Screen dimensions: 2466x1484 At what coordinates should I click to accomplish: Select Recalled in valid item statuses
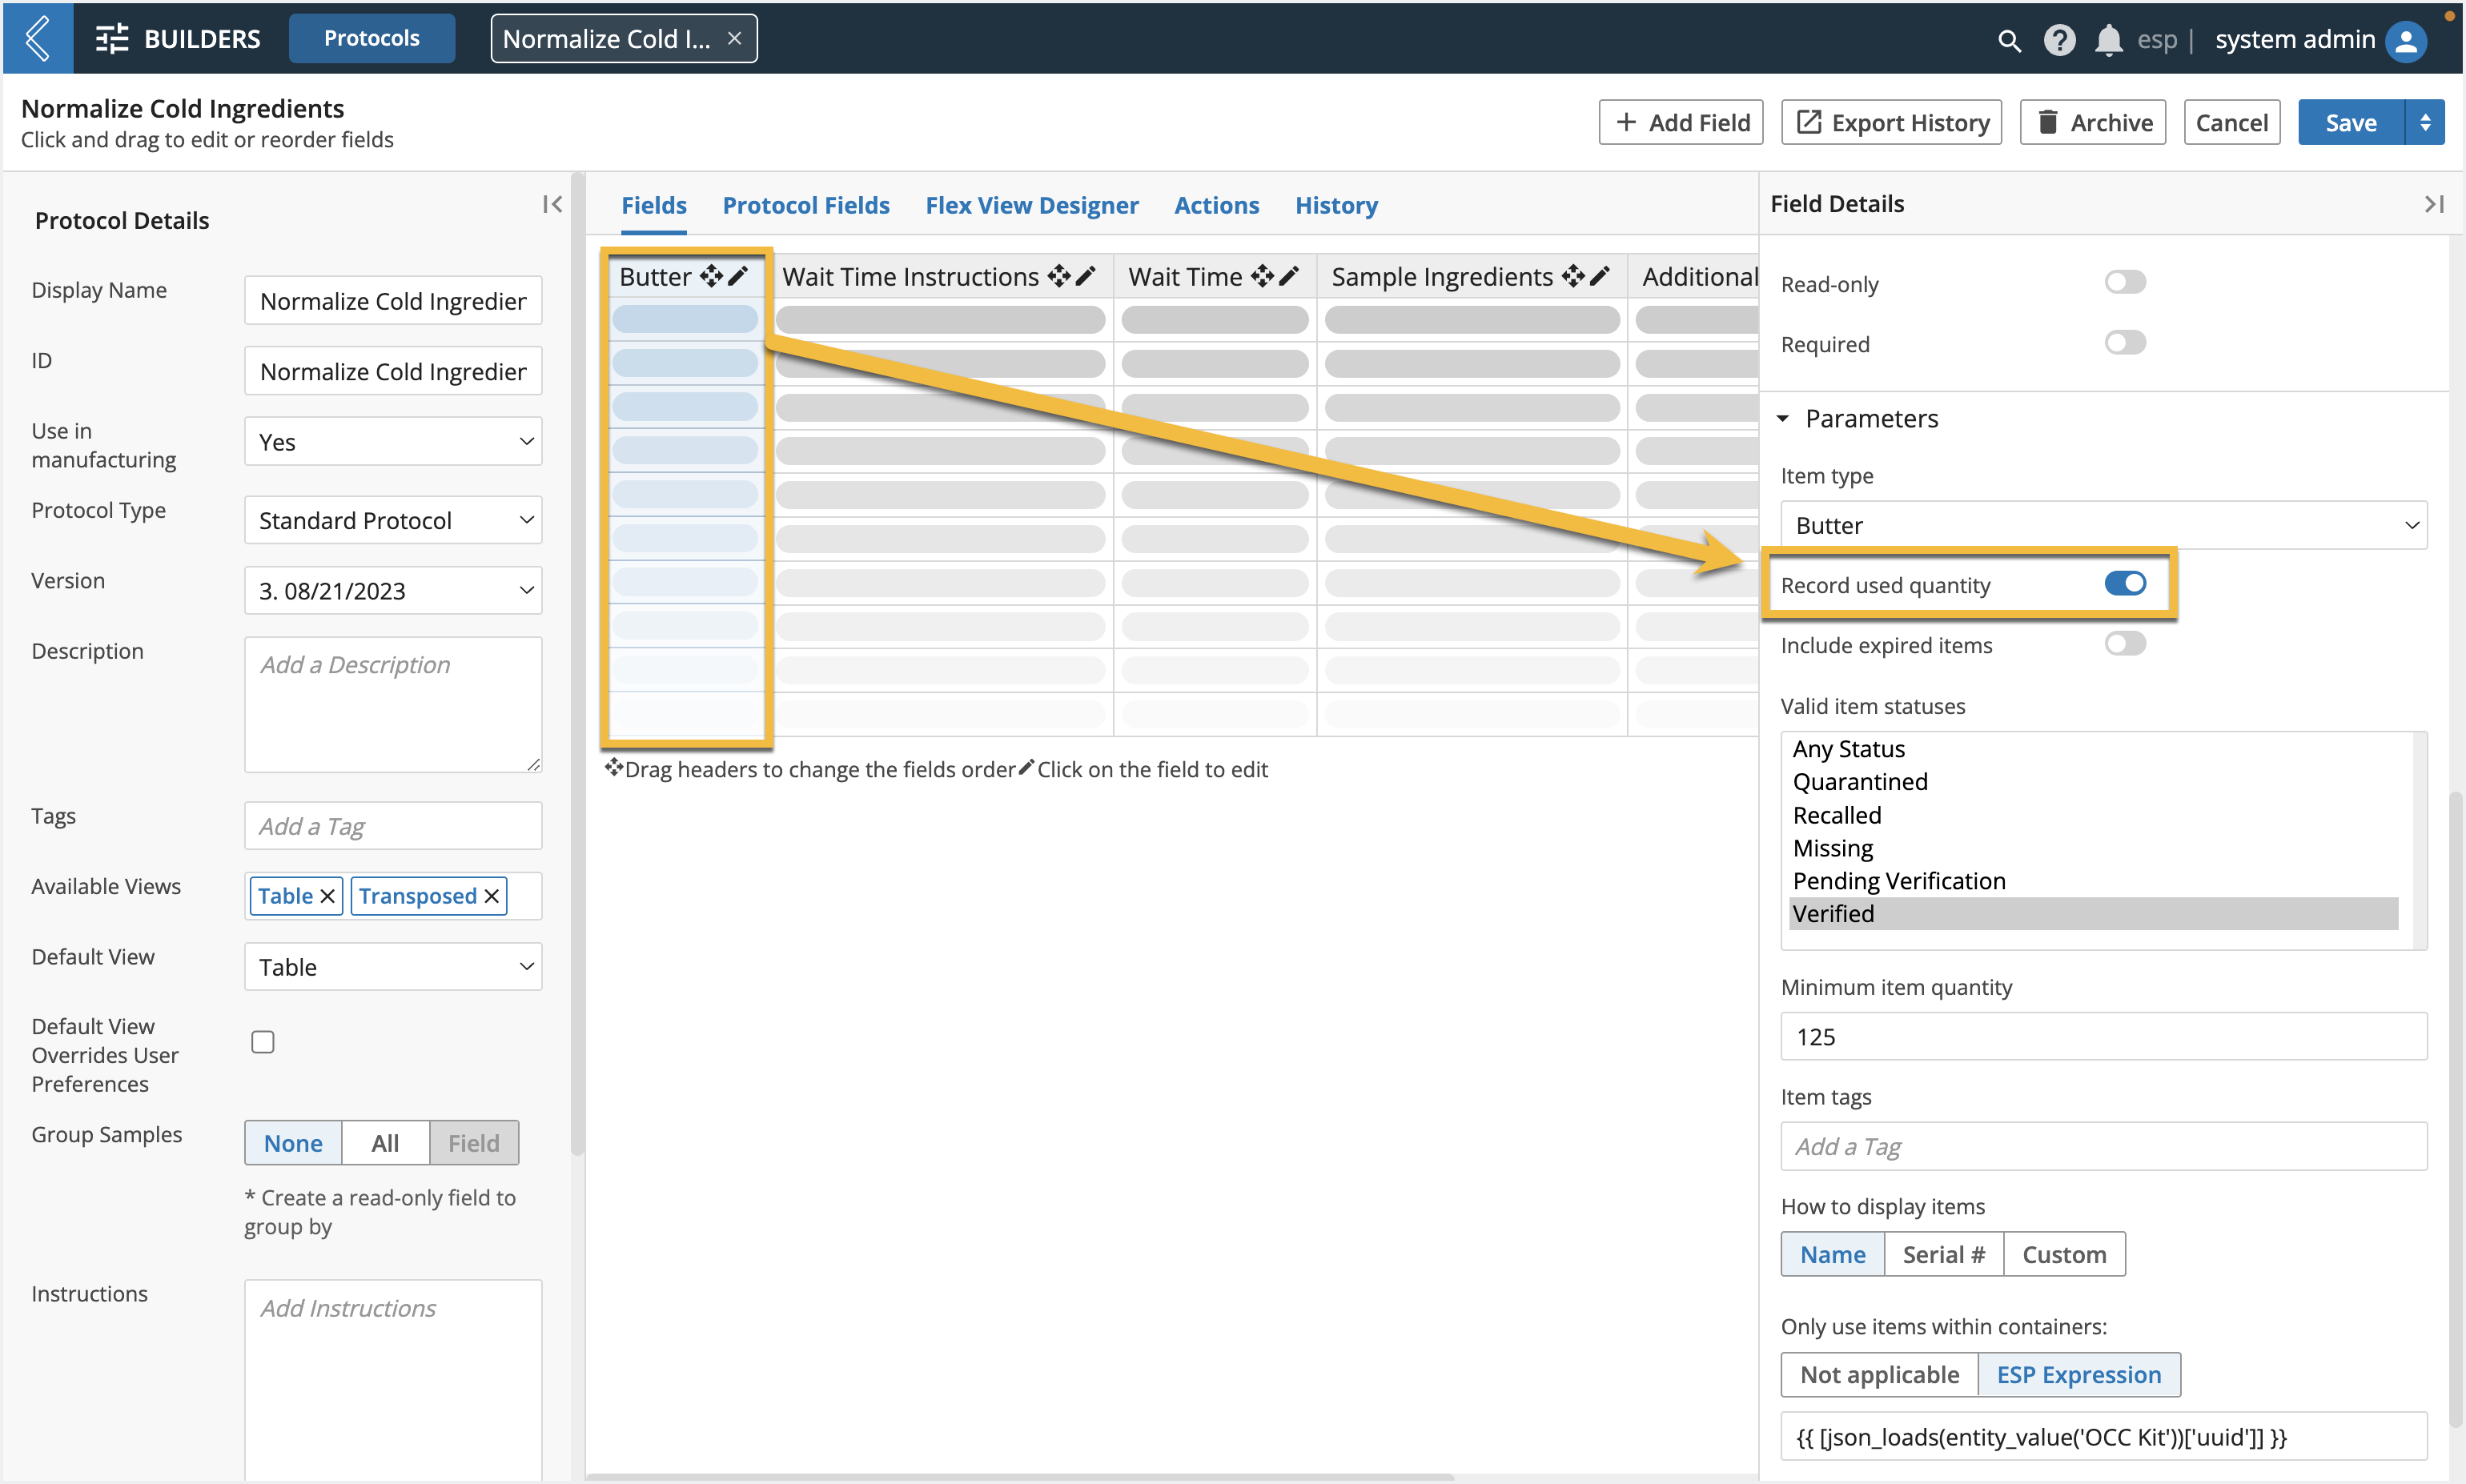point(2093,815)
